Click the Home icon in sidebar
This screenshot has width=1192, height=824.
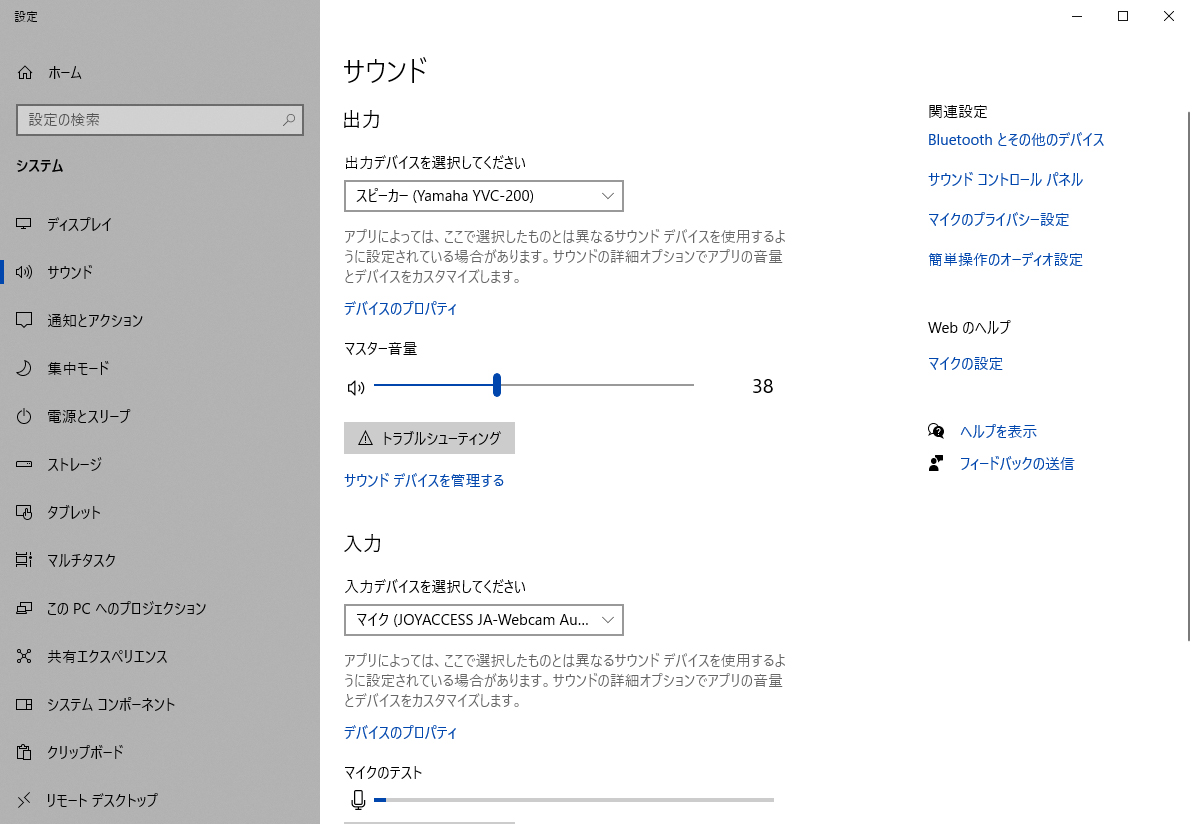tap(25, 73)
